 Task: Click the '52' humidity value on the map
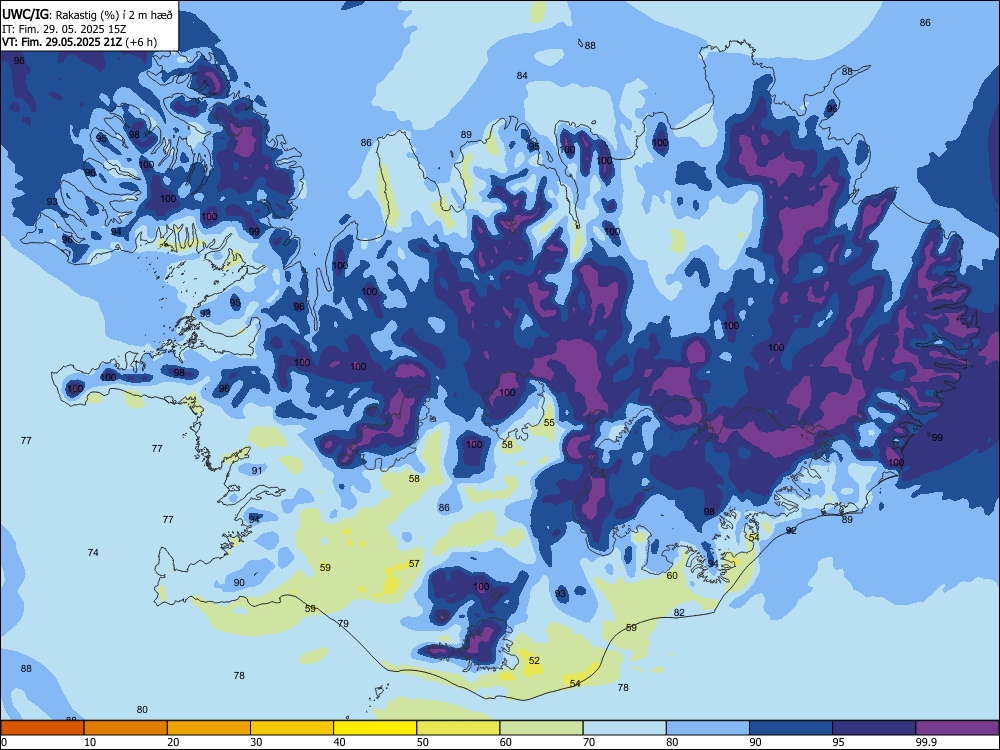tap(534, 661)
